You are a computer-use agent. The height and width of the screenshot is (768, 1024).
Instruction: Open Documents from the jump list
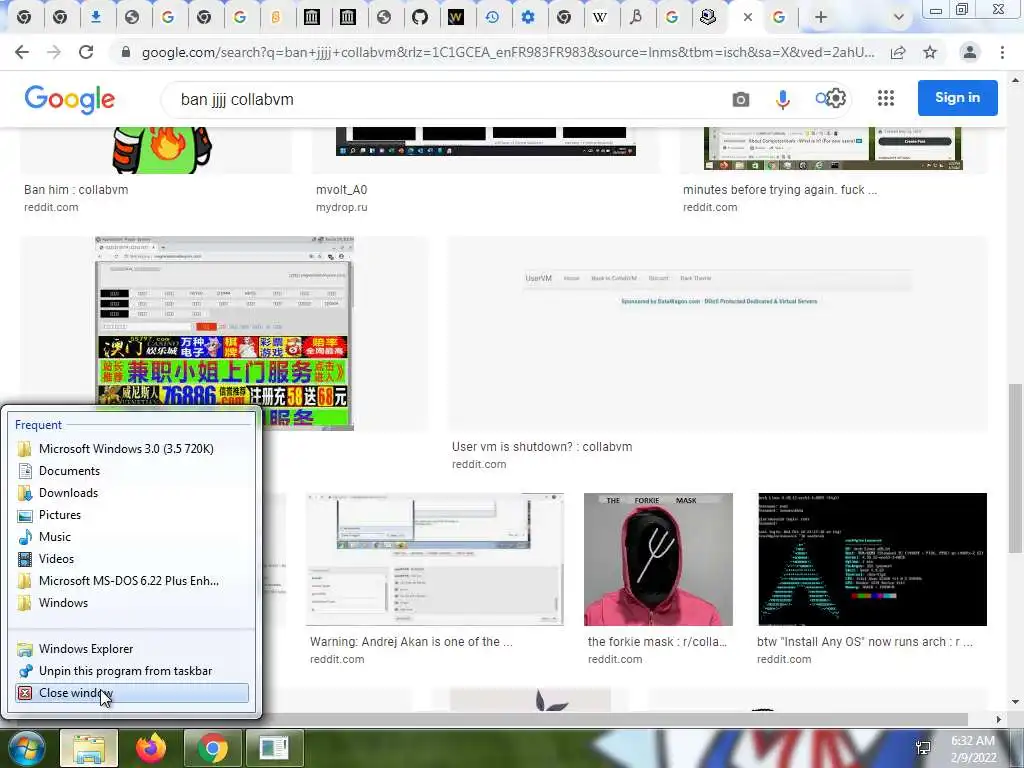(x=132, y=471)
